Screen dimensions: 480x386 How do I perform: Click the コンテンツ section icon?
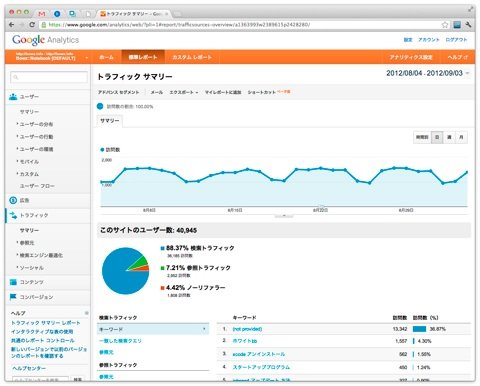click(x=13, y=282)
